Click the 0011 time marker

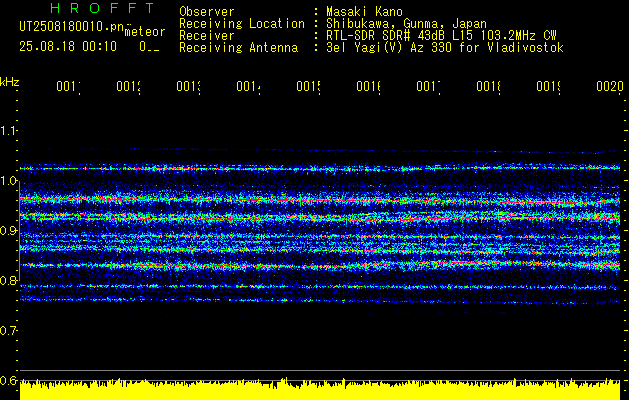pyautogui.click(x=68, y=86)
